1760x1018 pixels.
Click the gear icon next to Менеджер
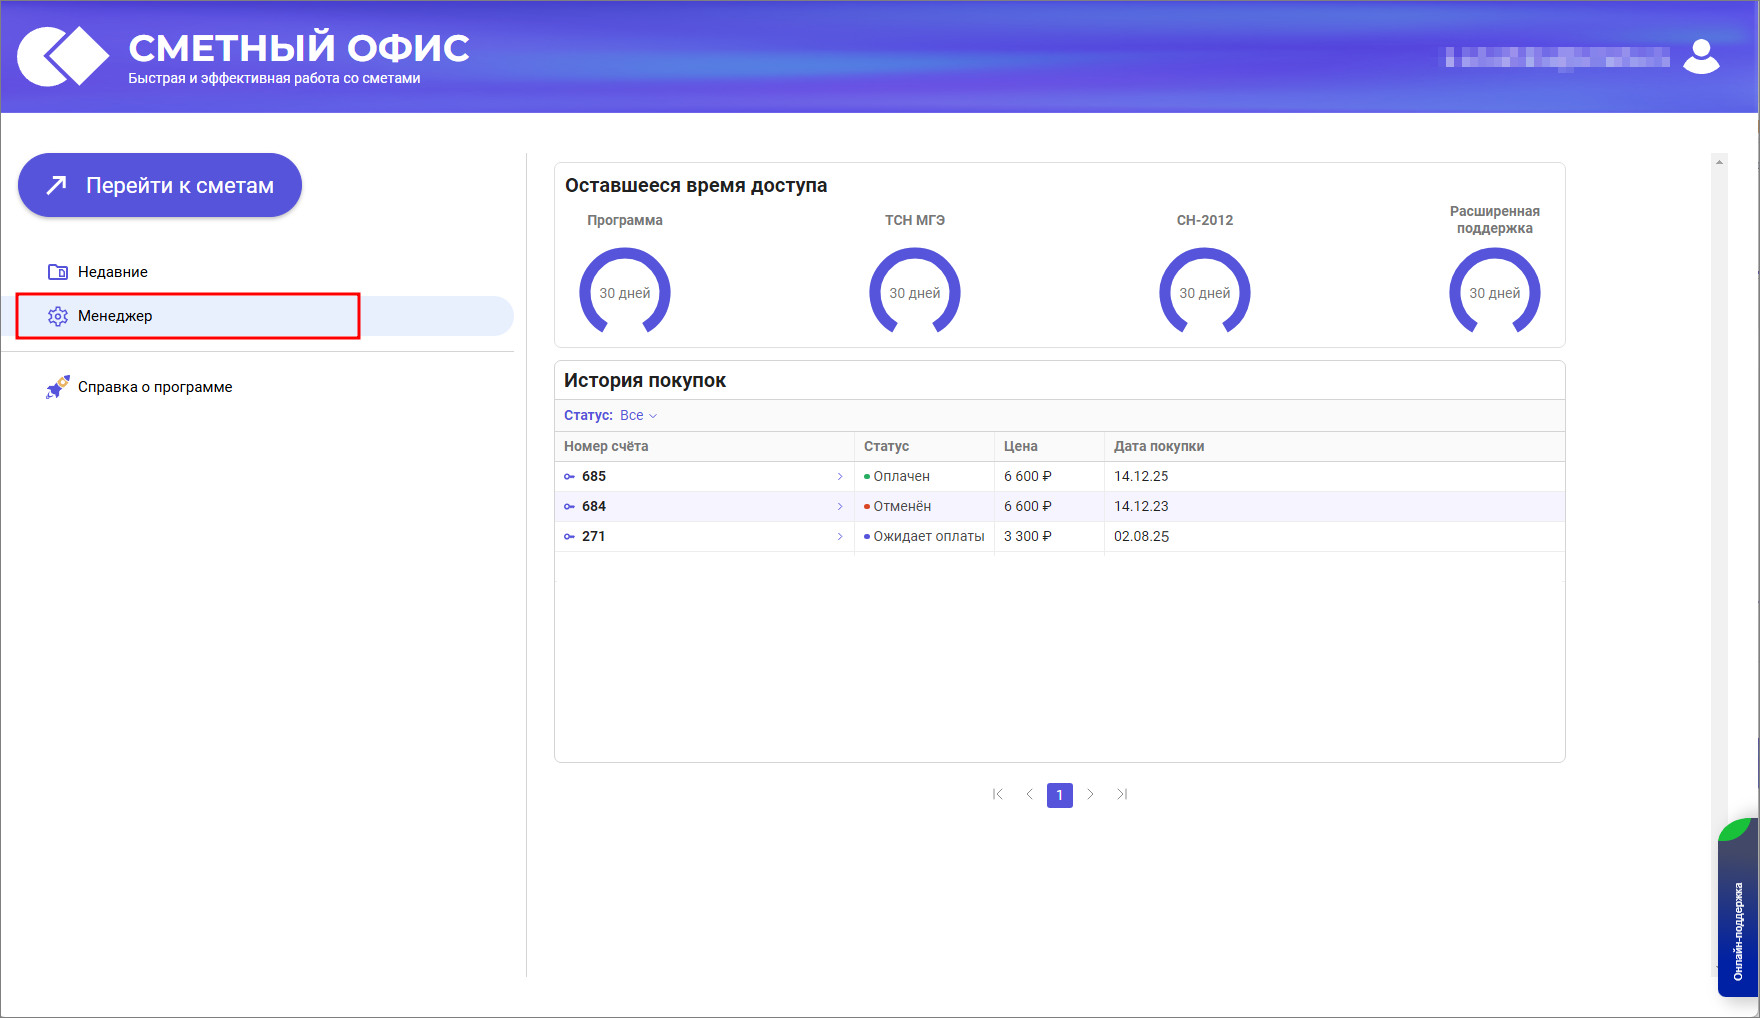pyautogui.click(x=58, y=316)
